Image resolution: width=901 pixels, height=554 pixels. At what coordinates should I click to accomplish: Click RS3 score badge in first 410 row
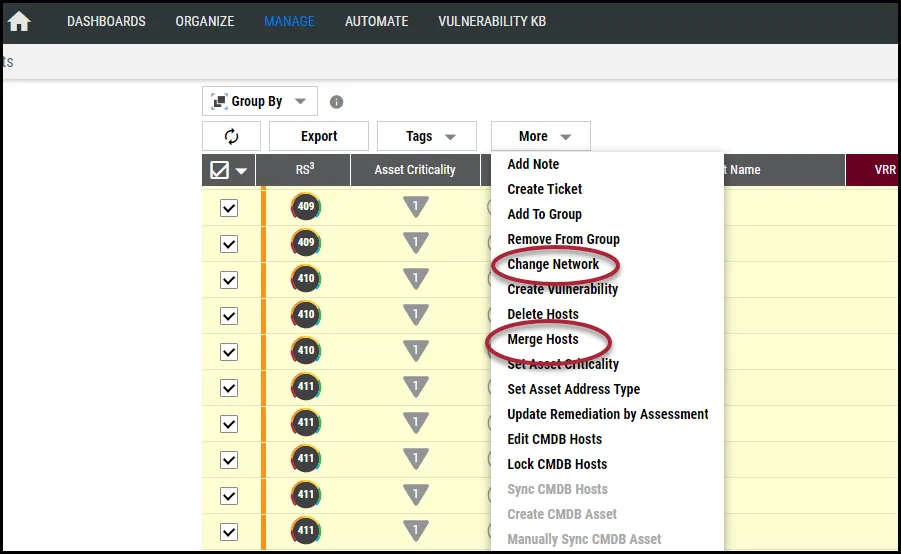[306, 279]
